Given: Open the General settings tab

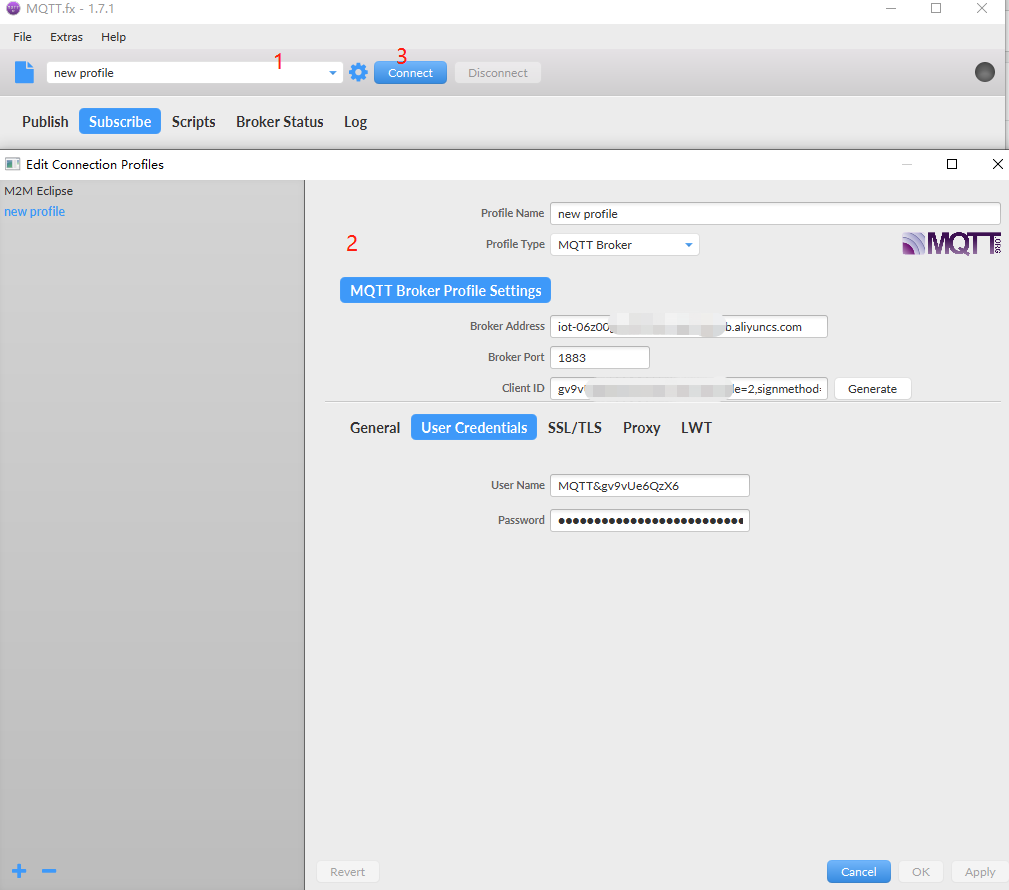Looking at the screenshot, I should [x=375, y=427].
